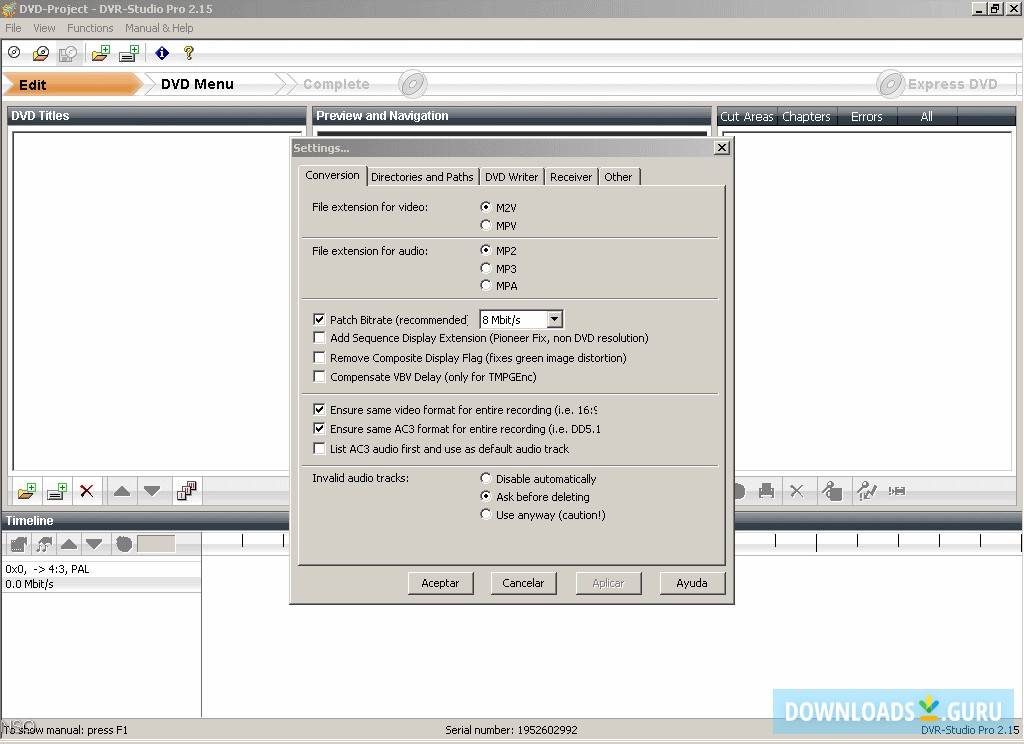1024x744 pixels.
Task: Open Manual & Help menu
Action: click(159, 28)
